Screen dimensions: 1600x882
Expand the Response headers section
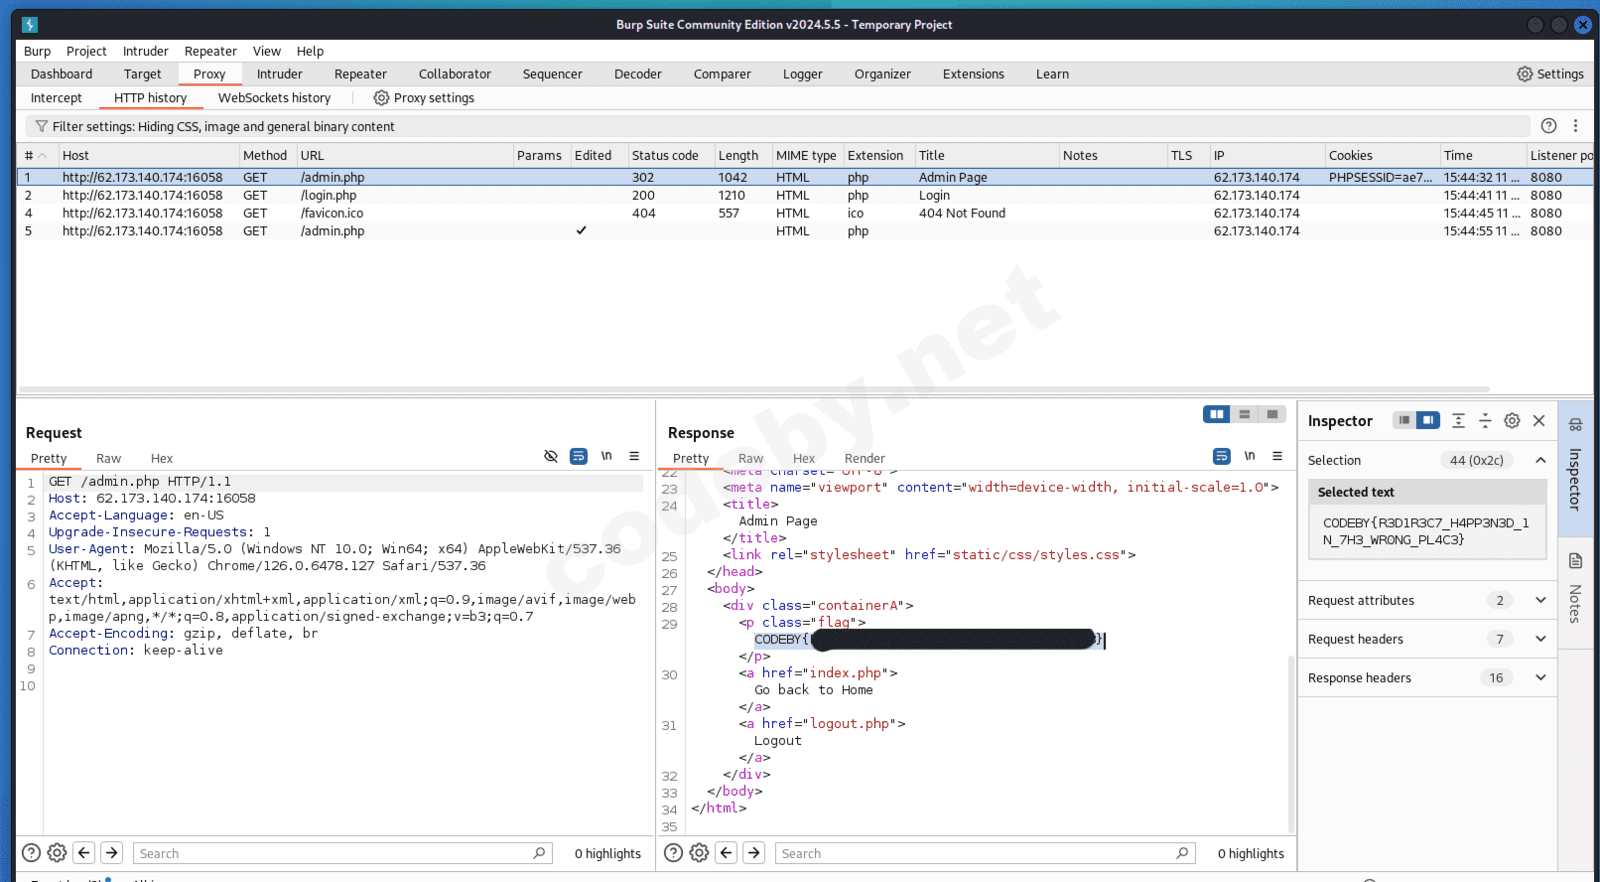(x=1540, y=678)
